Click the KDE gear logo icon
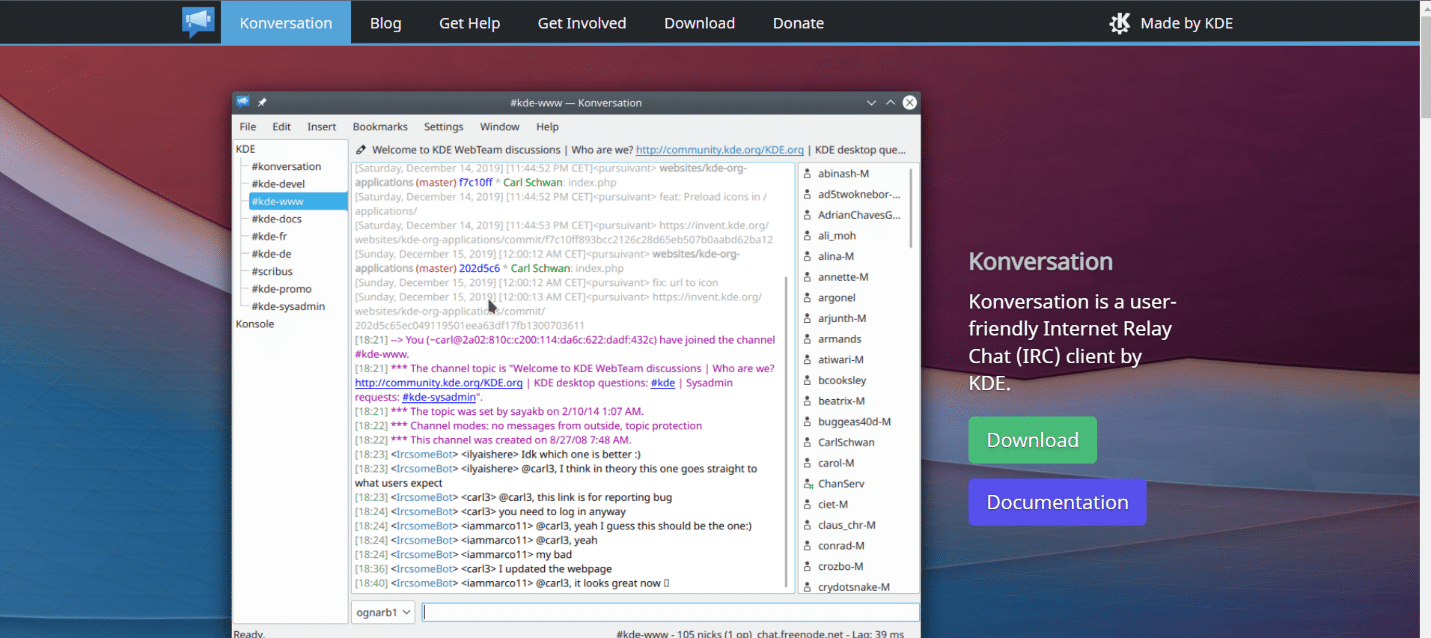This screenshot has width=1431, height=638. click(x=1120, y=23)
